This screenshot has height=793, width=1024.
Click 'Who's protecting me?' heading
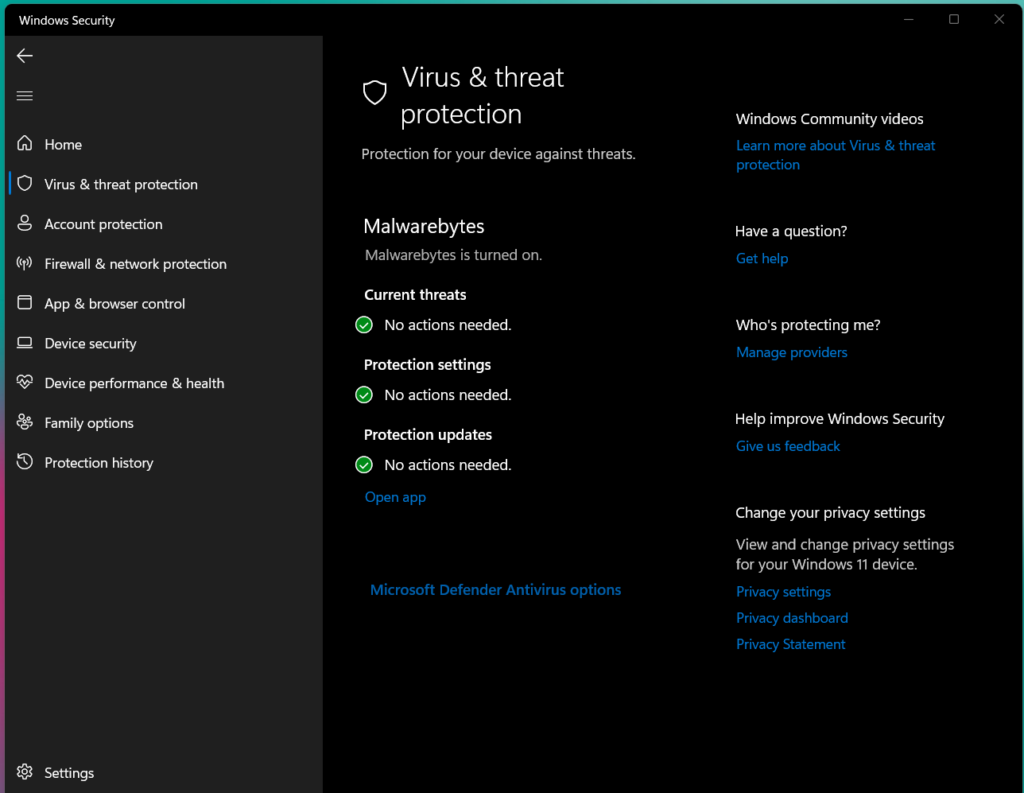[x=808, y=325]
